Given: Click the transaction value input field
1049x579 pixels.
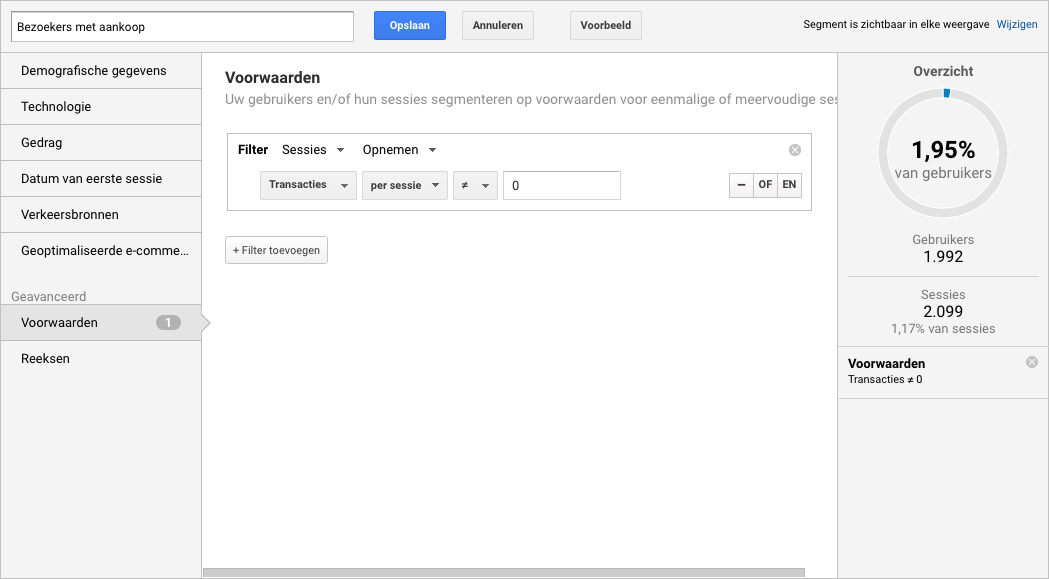Looking at the screenshot, I should tap(561, 186).
